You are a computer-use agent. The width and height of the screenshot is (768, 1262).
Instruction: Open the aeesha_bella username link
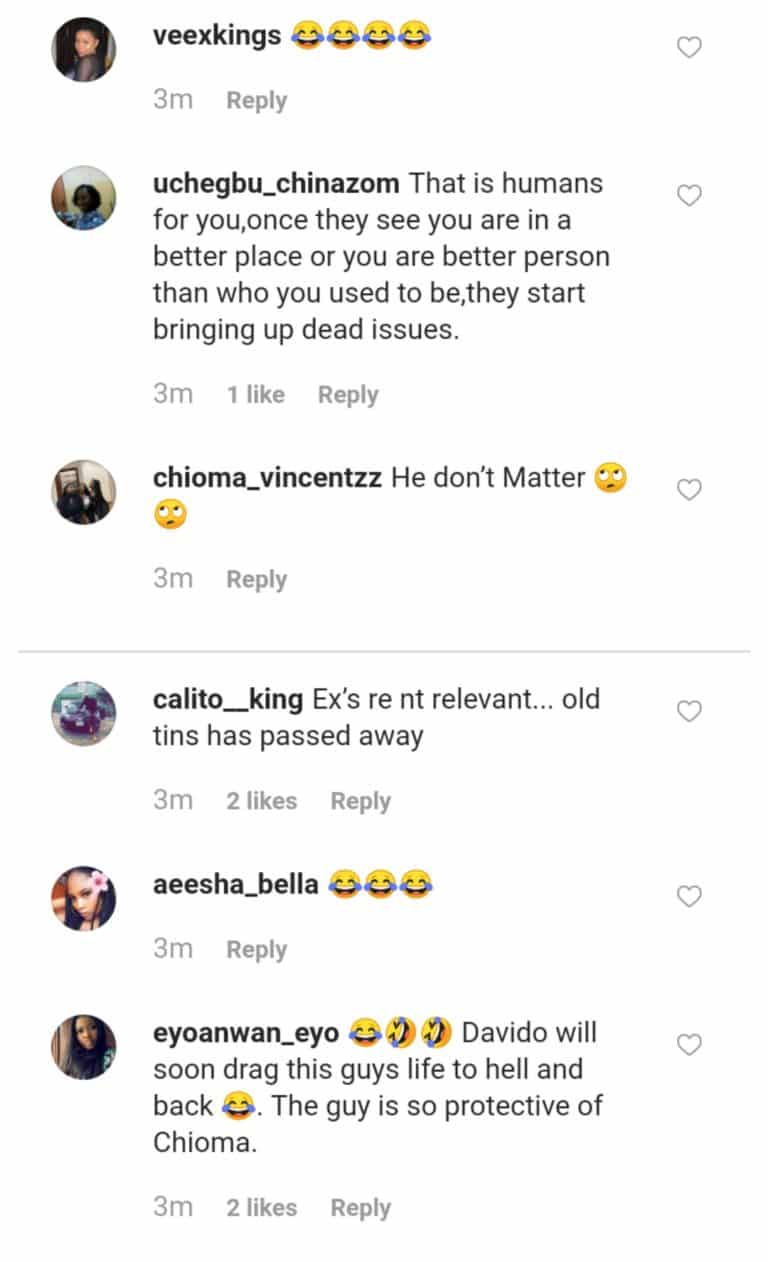pos(236,885)
